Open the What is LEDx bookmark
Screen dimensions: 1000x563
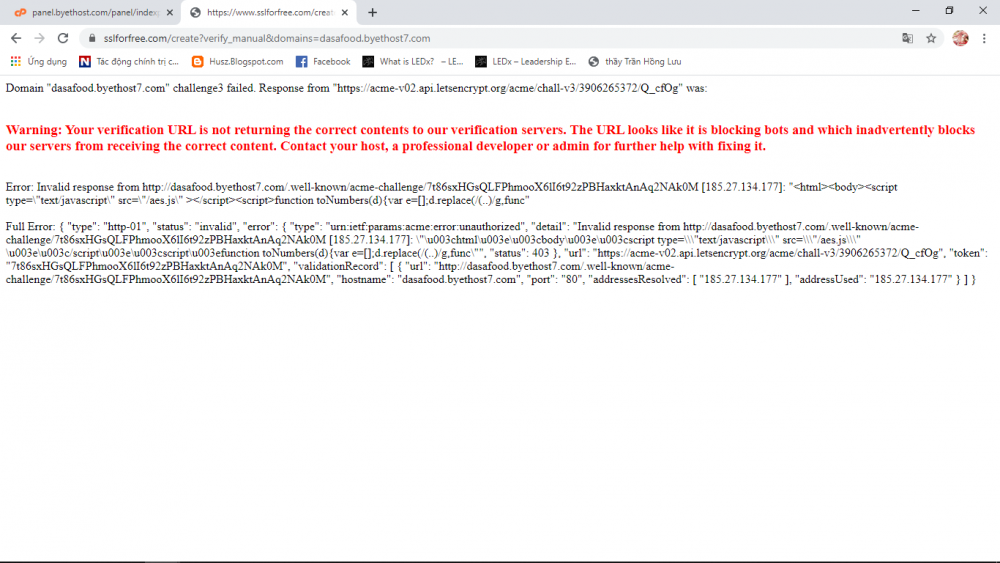(x=413, y=61)
